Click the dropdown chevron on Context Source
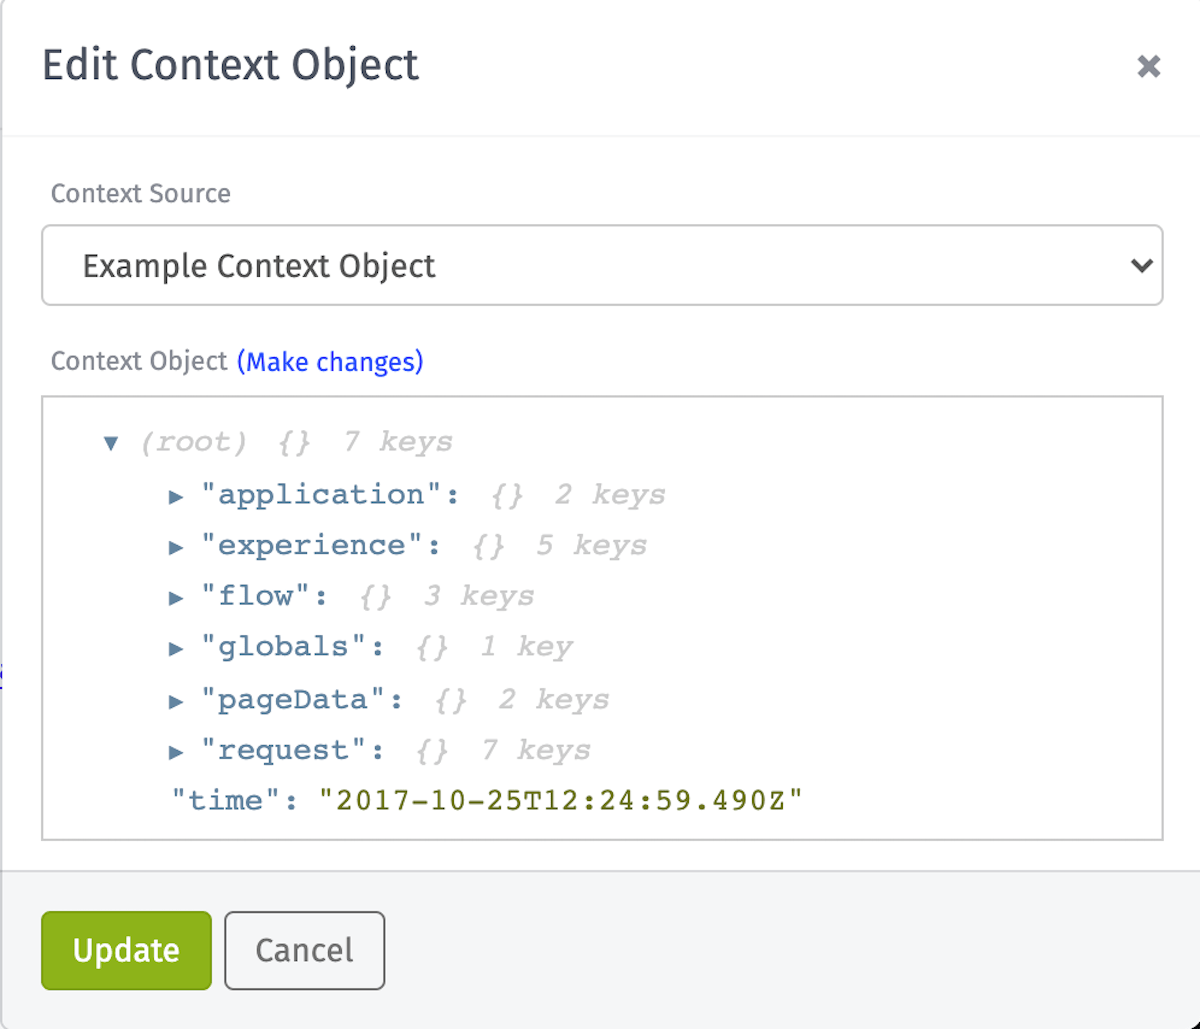 (1140, 266)
